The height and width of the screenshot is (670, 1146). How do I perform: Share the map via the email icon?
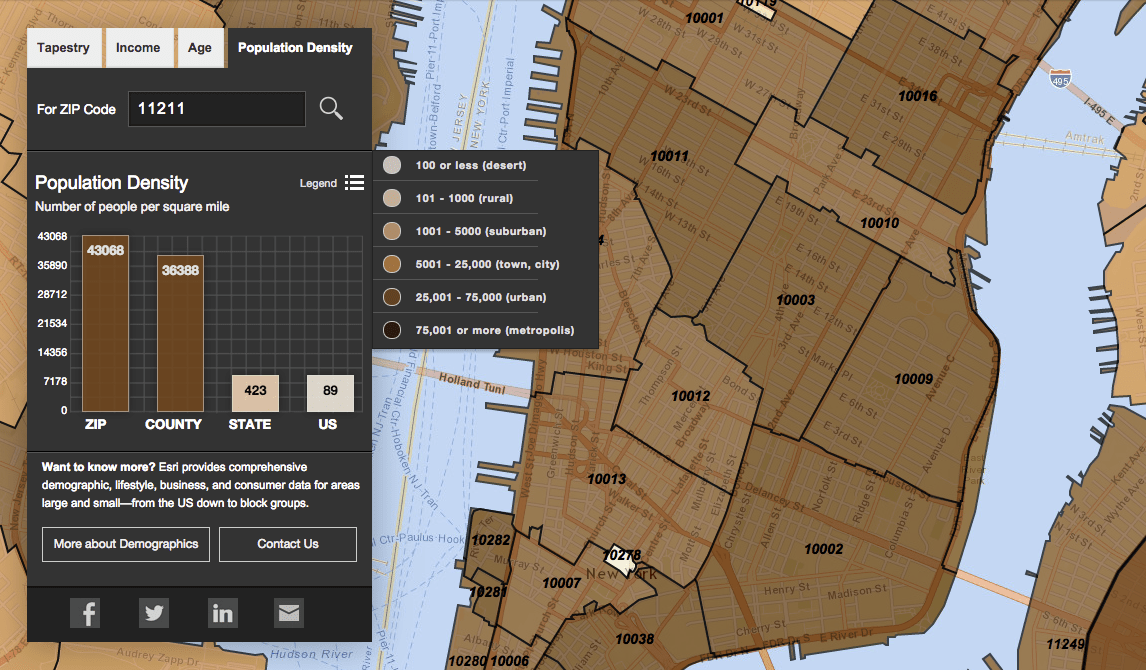point(289,612)
